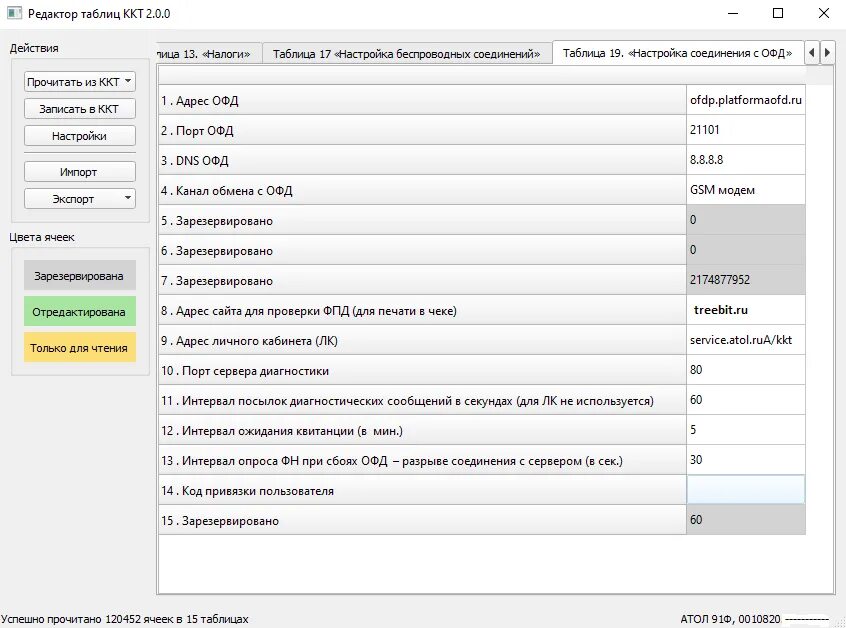Image resolution: width=846 pixels, height=628 pixels.
Task: Select 'service.atol.ruA/kkt' cell
Action: (746, 340)
